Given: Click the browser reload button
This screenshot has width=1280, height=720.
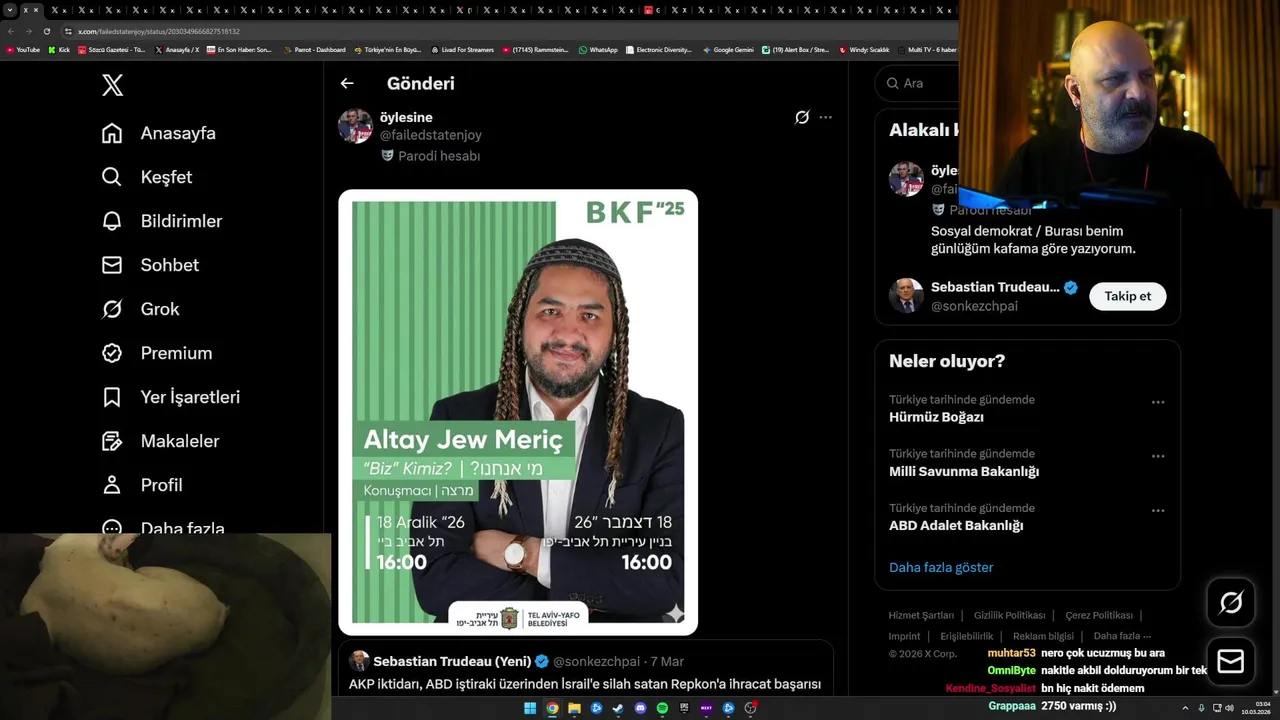Looking at the screenshot, I should 47,31.
